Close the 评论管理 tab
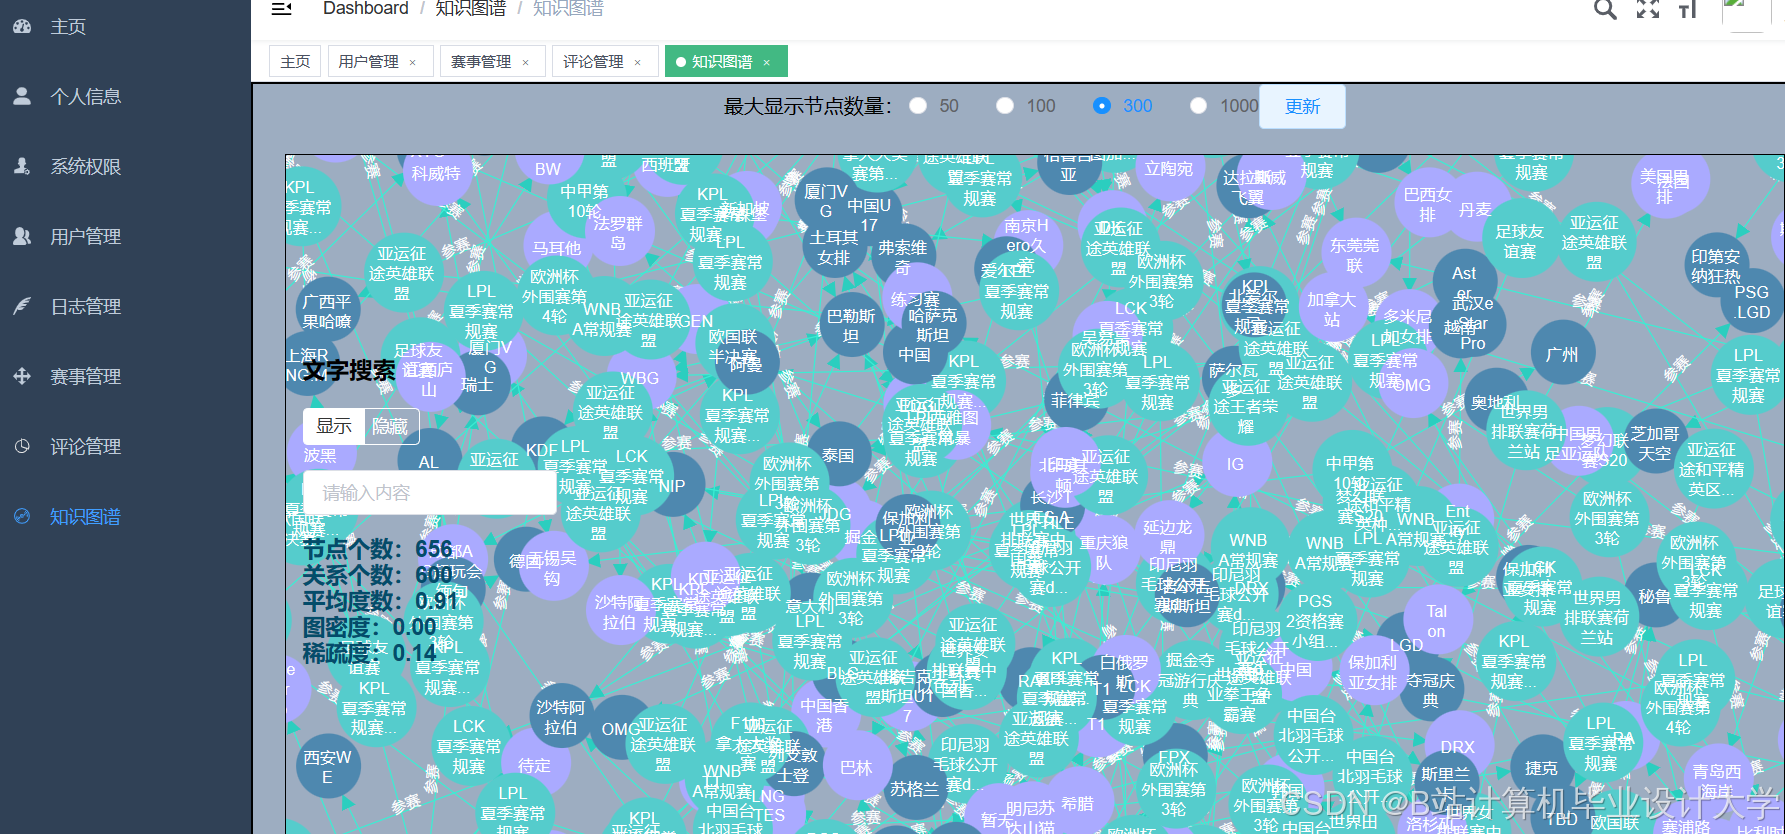 coord(637,62)
